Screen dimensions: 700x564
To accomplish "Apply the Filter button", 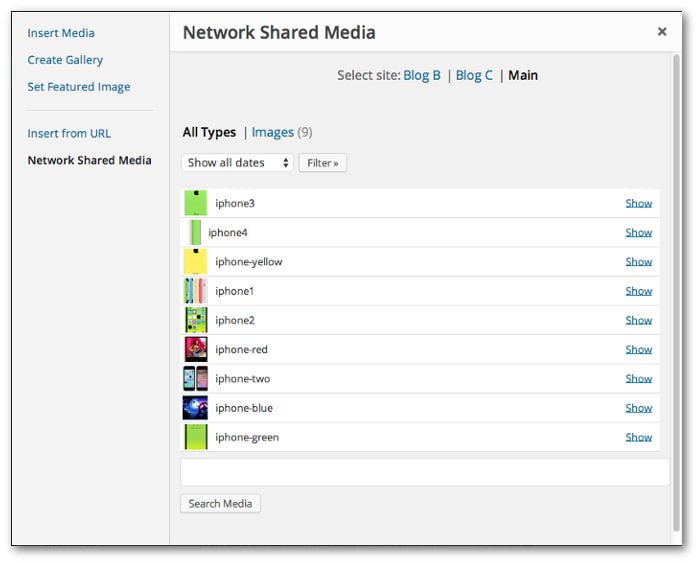I will tap(323, 163).
